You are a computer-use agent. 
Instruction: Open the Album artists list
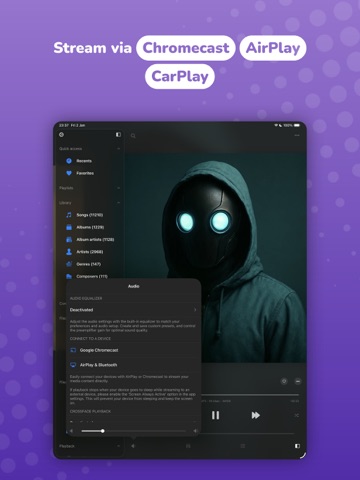pos(90,240)
